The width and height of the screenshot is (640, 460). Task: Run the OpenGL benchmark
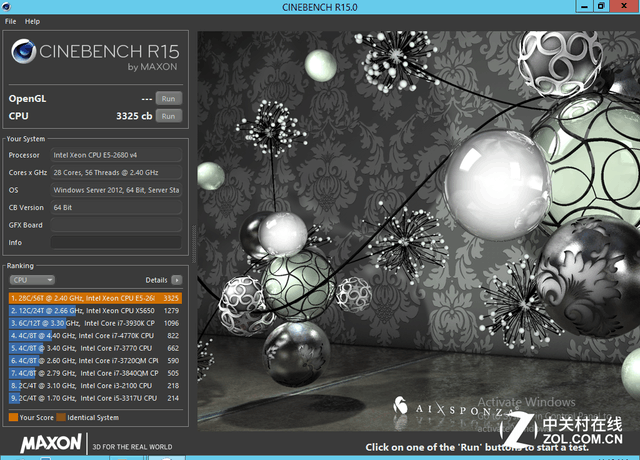click(x=169, y=99)
